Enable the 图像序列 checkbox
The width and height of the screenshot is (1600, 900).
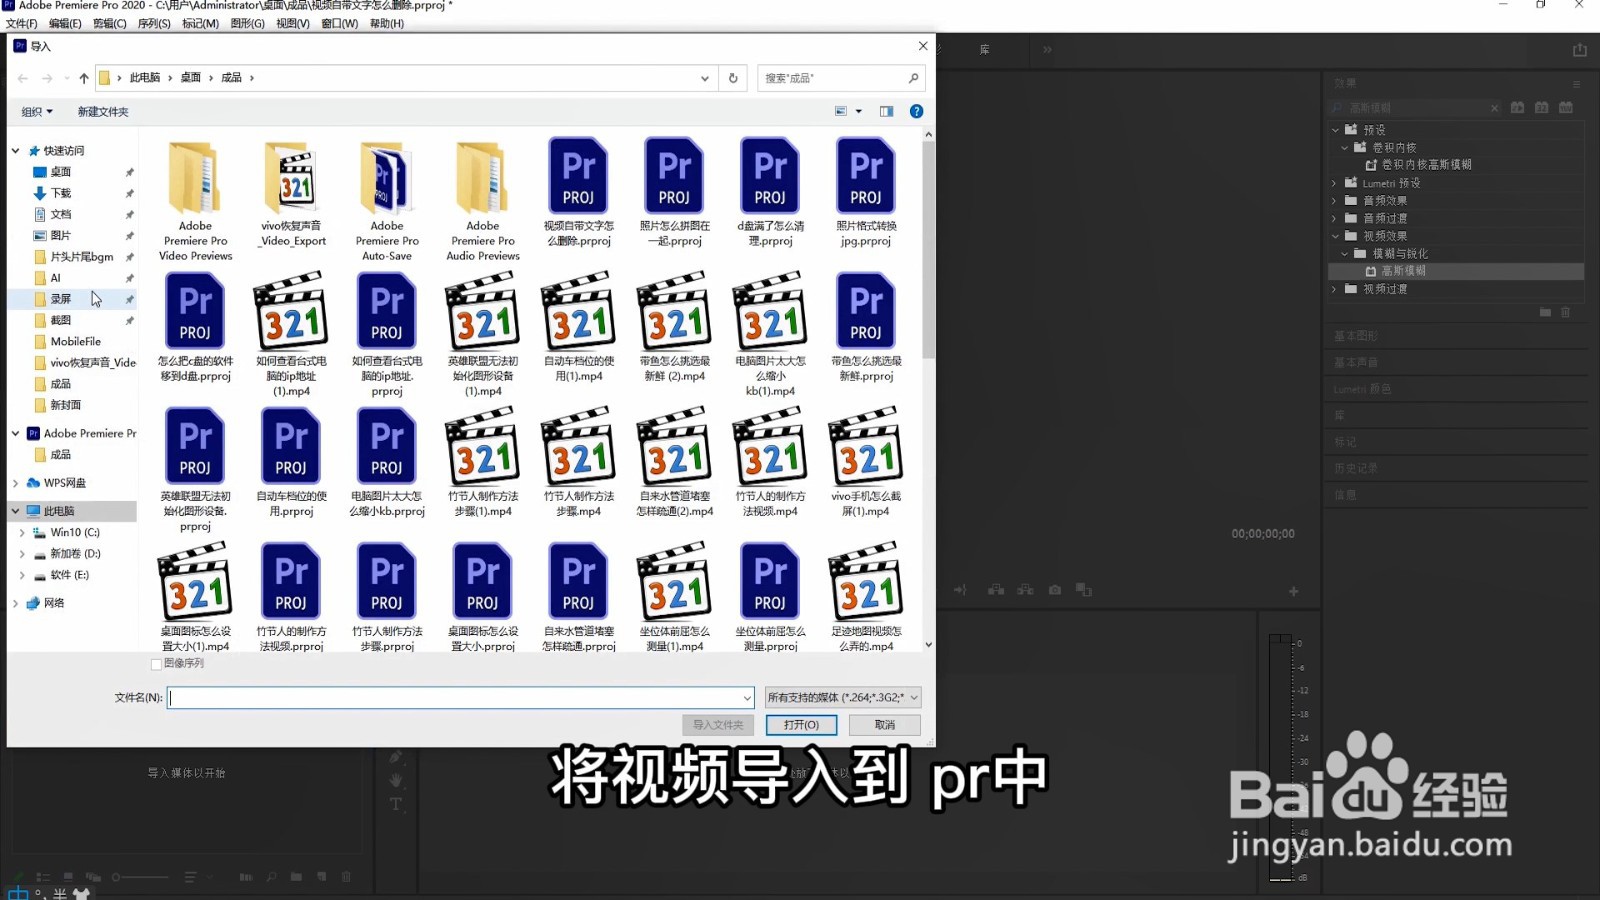(156, 663)
